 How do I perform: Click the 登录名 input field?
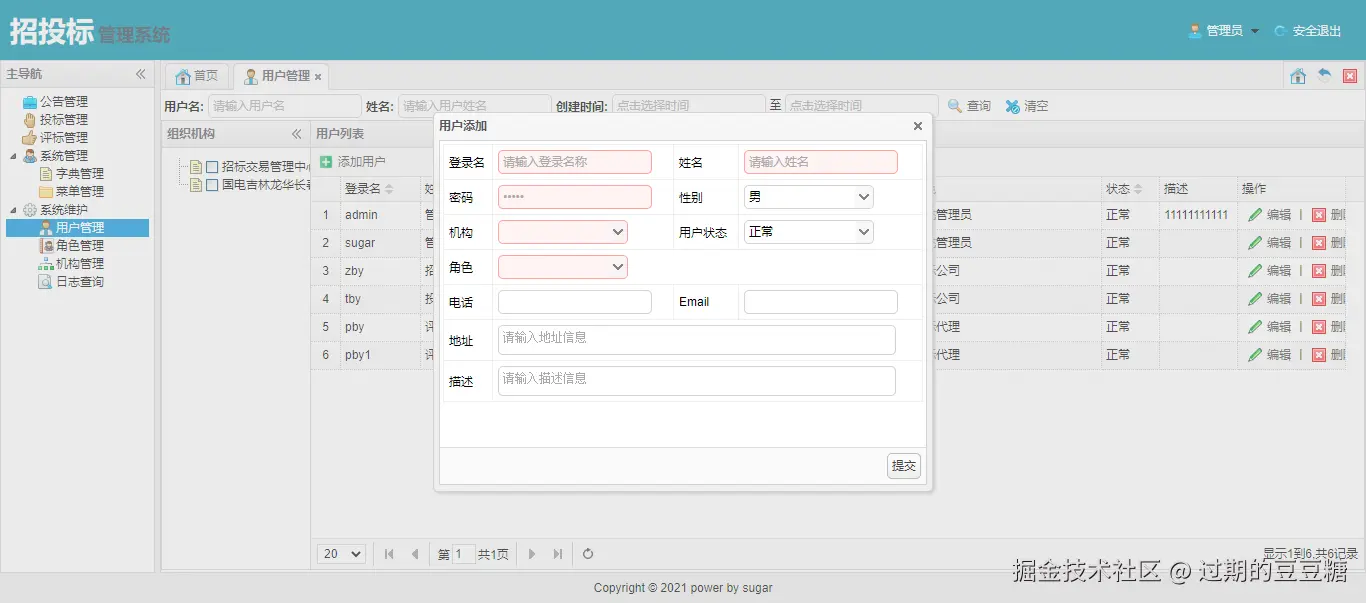pos(575,162)
